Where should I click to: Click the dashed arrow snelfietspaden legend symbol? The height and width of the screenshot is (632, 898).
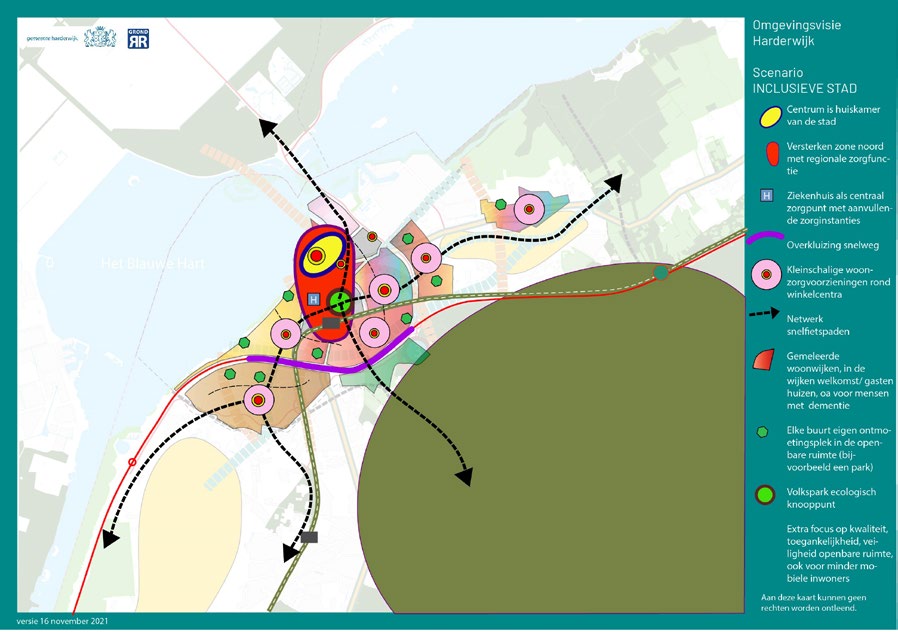(x=767, y=312)
